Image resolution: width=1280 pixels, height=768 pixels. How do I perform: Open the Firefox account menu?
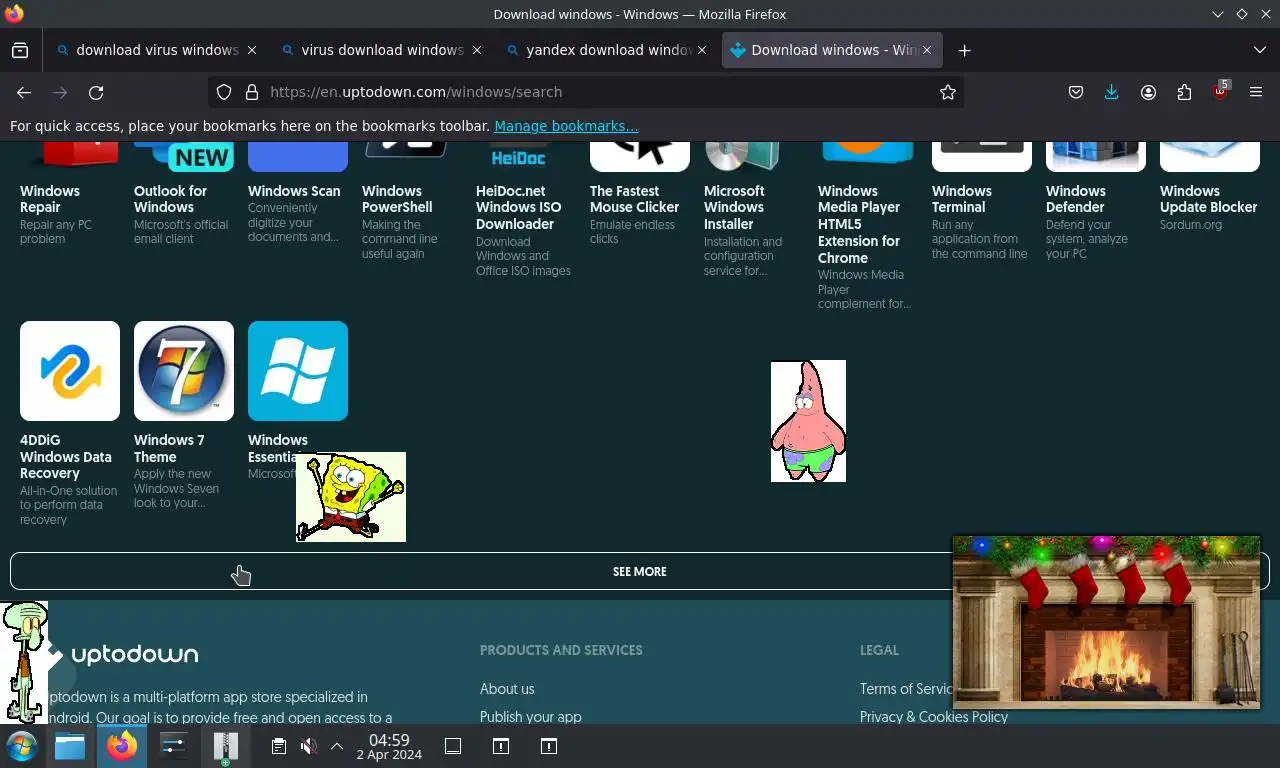point(1148,92)
